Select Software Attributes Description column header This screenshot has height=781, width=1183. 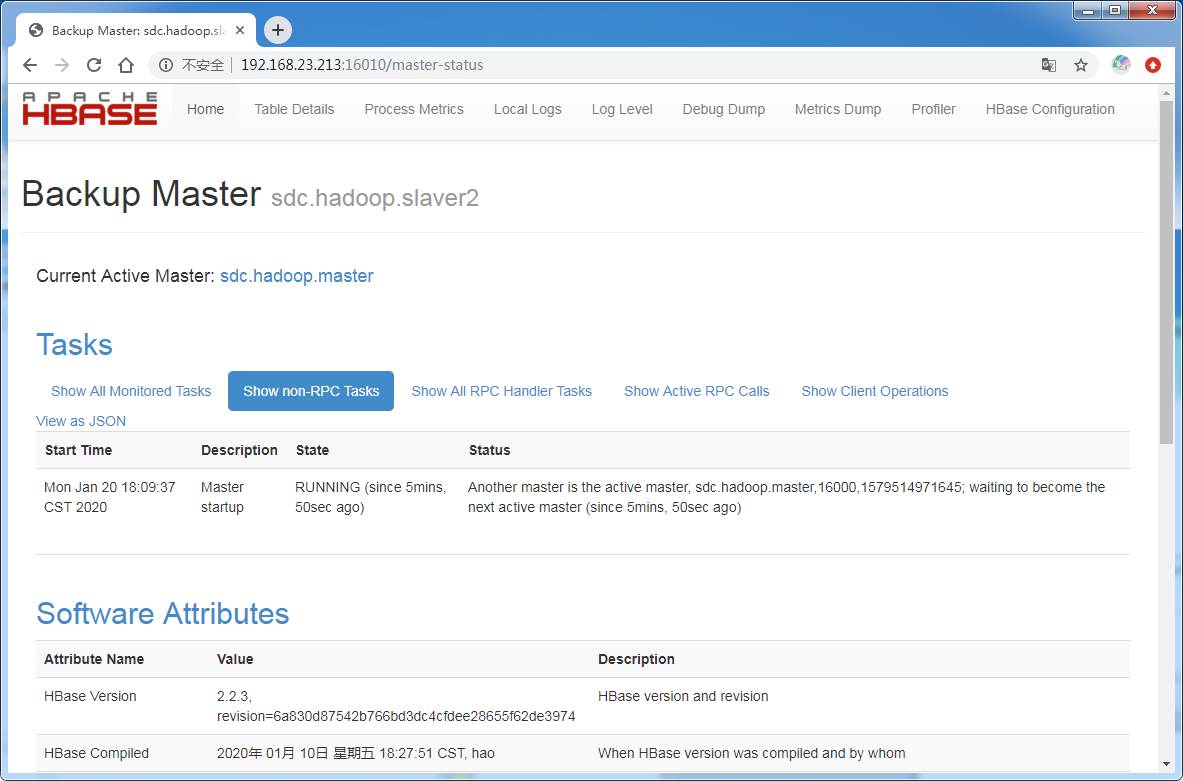coord(636,660)
